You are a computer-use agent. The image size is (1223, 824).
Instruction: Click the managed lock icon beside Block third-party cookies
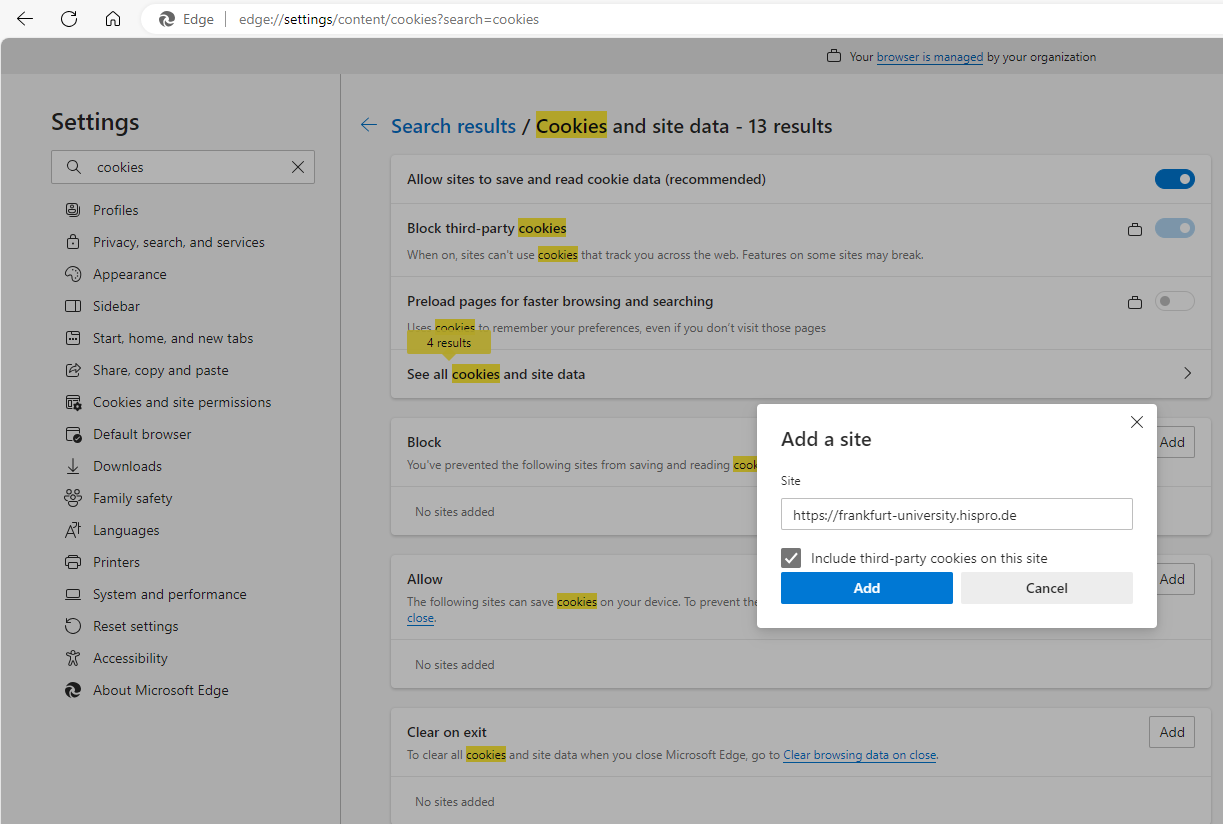(1134, 229)
